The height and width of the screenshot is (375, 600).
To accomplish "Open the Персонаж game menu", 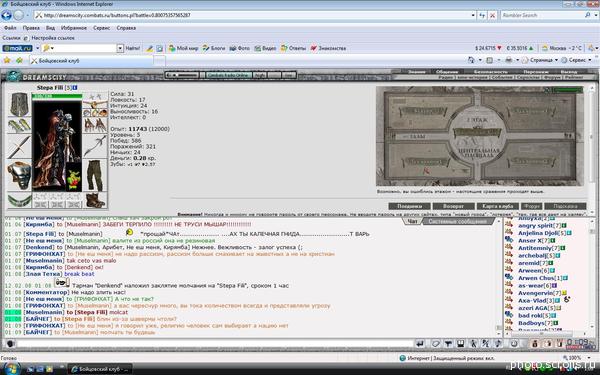I will click(535, 72).
